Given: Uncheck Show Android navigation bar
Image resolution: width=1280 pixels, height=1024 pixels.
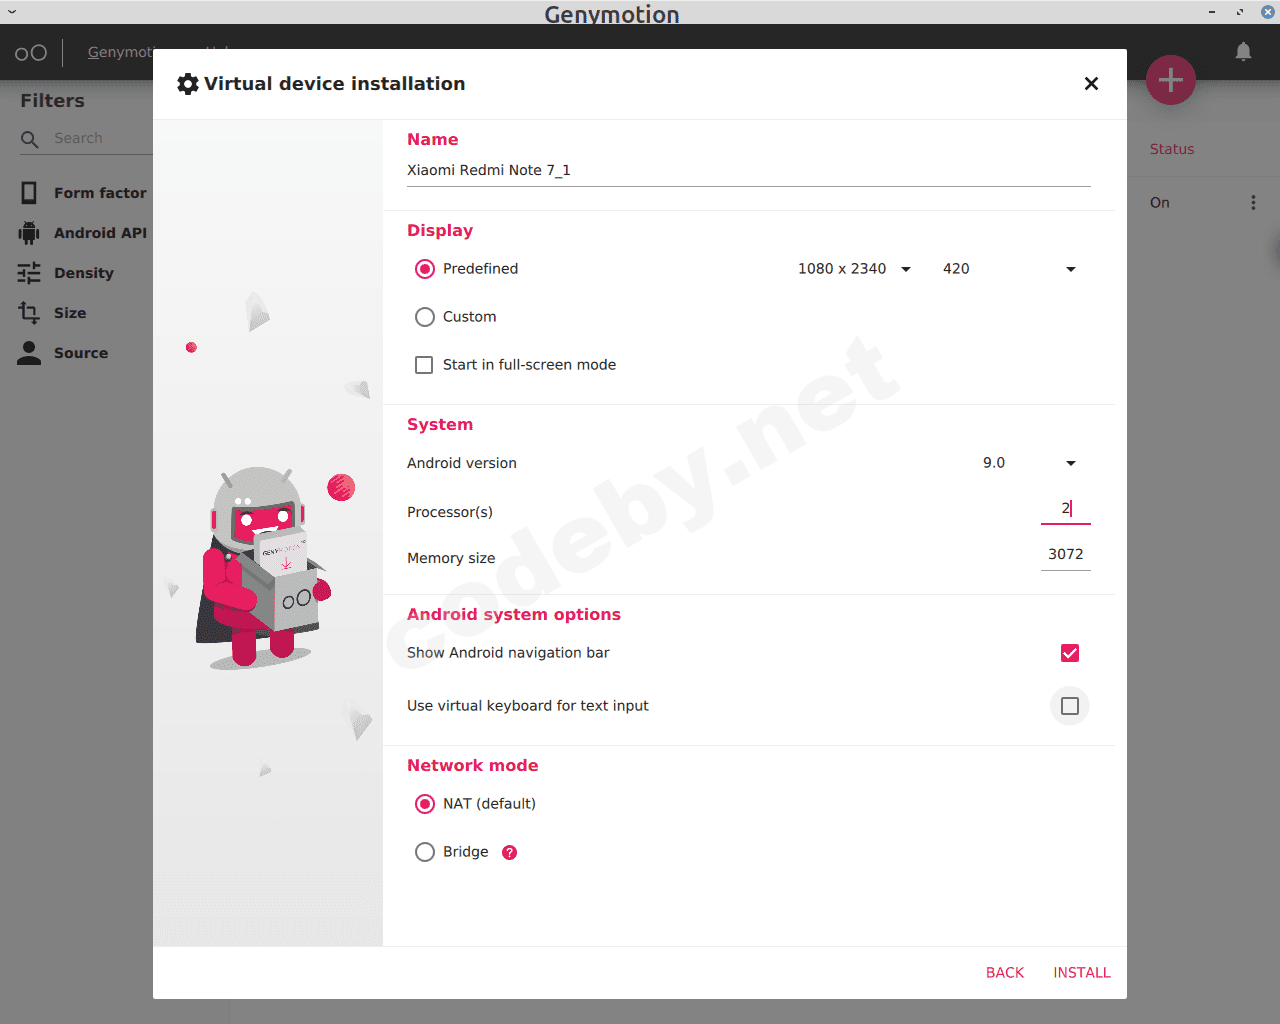Looking at the screenshot, I should point(1070,653).
